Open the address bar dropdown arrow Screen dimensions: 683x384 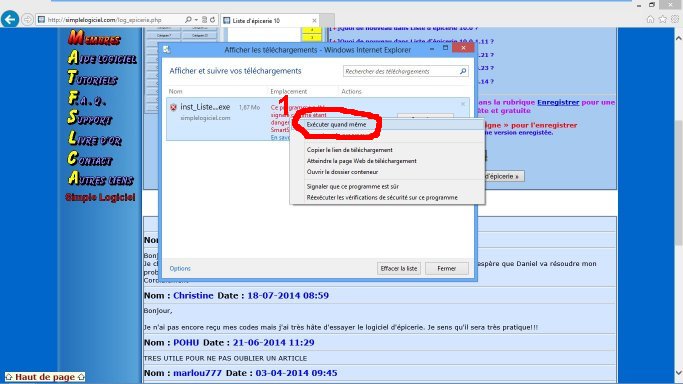tap(196, 20)
